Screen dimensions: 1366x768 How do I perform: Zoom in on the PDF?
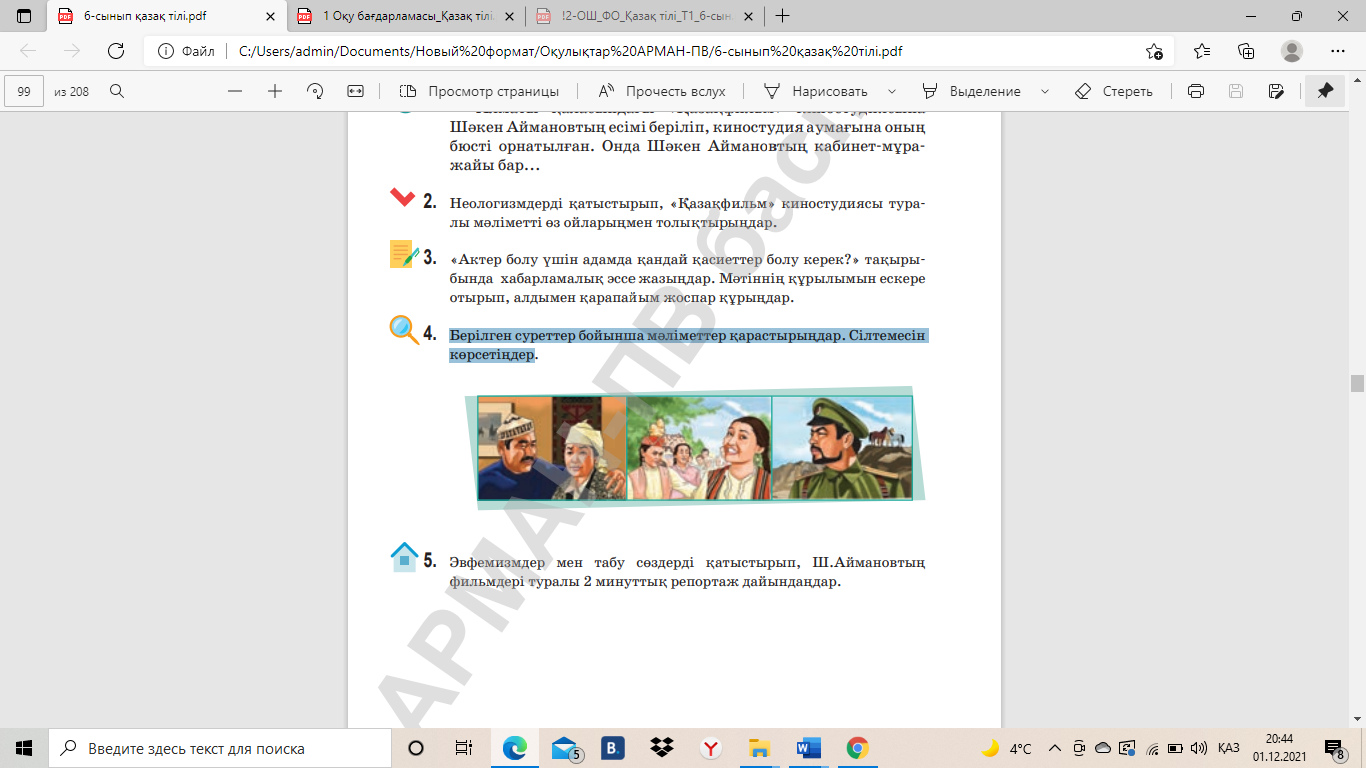pyautogui.click(x=275, y=91)
